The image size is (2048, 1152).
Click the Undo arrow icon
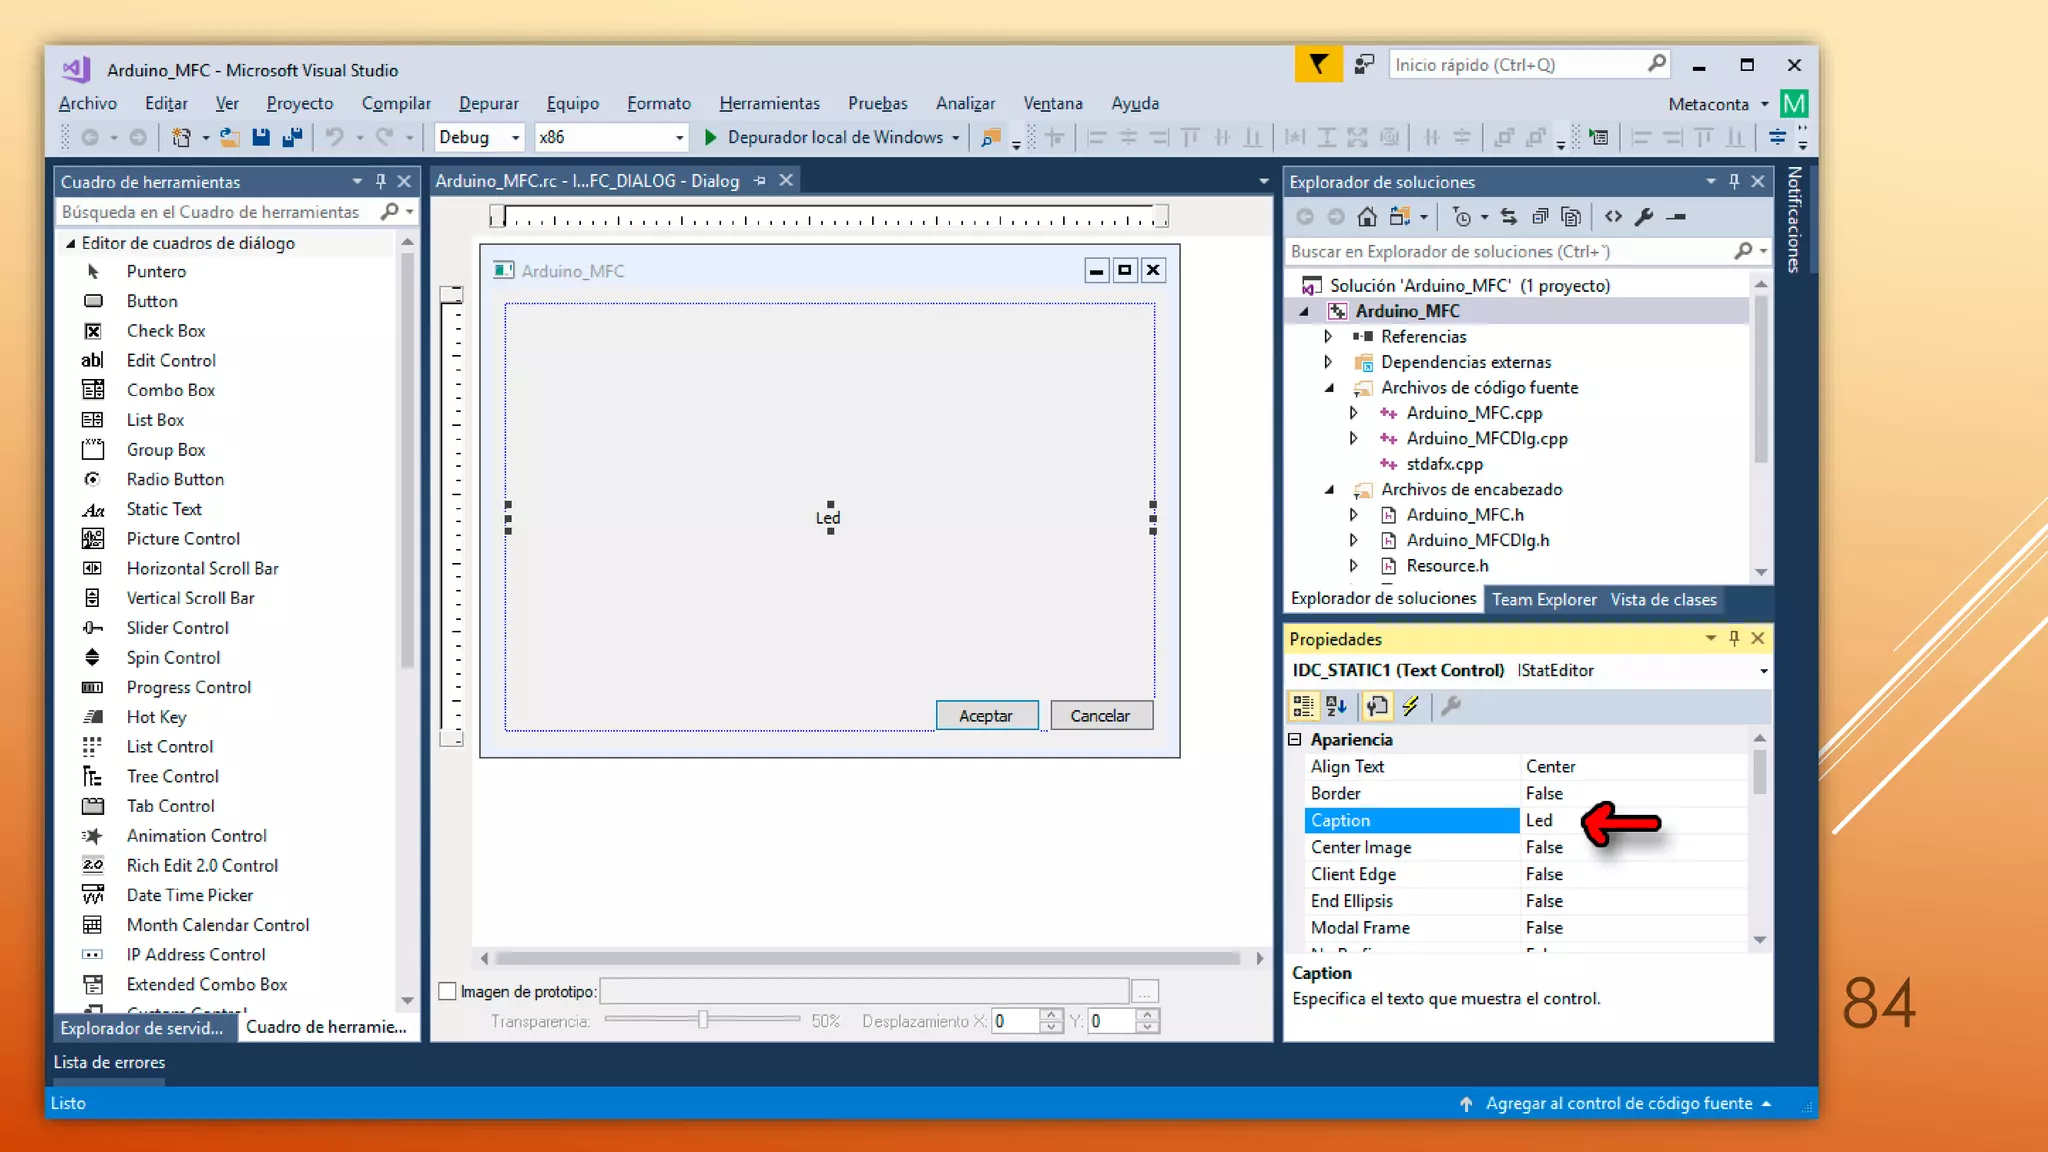click(x=334, y=137)
